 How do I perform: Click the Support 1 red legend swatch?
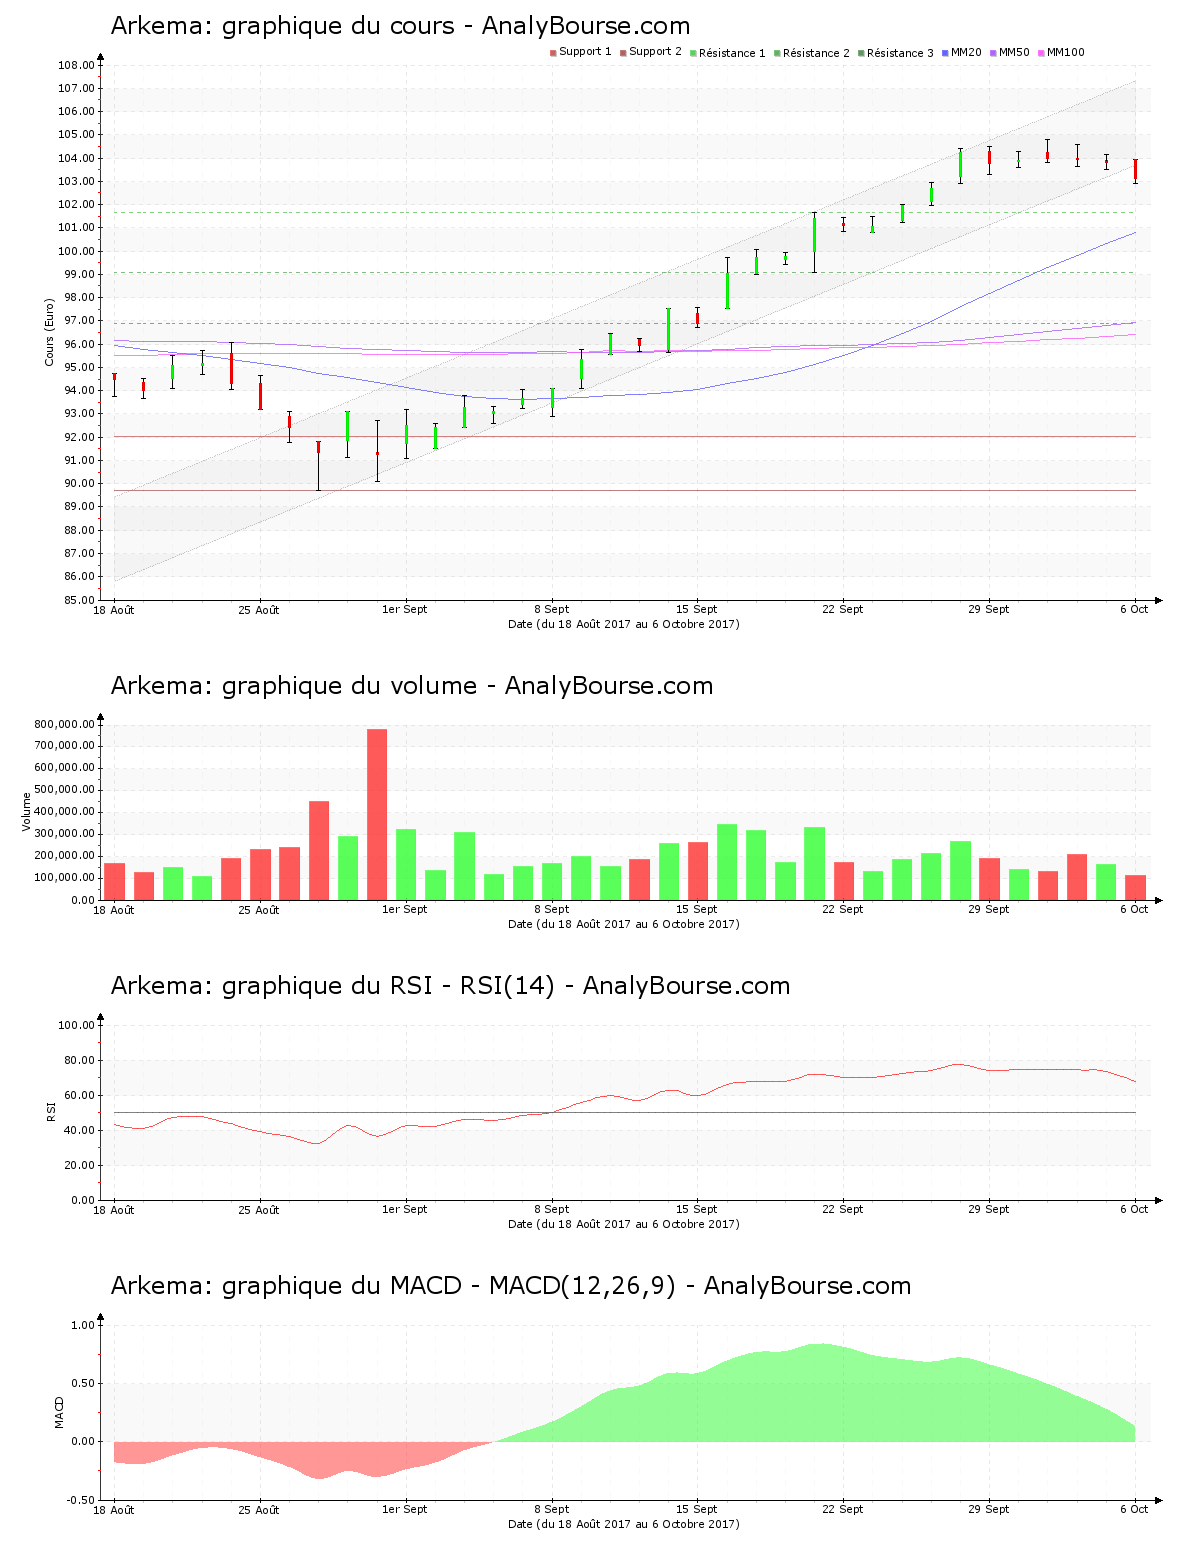click(x=553, y=53)
